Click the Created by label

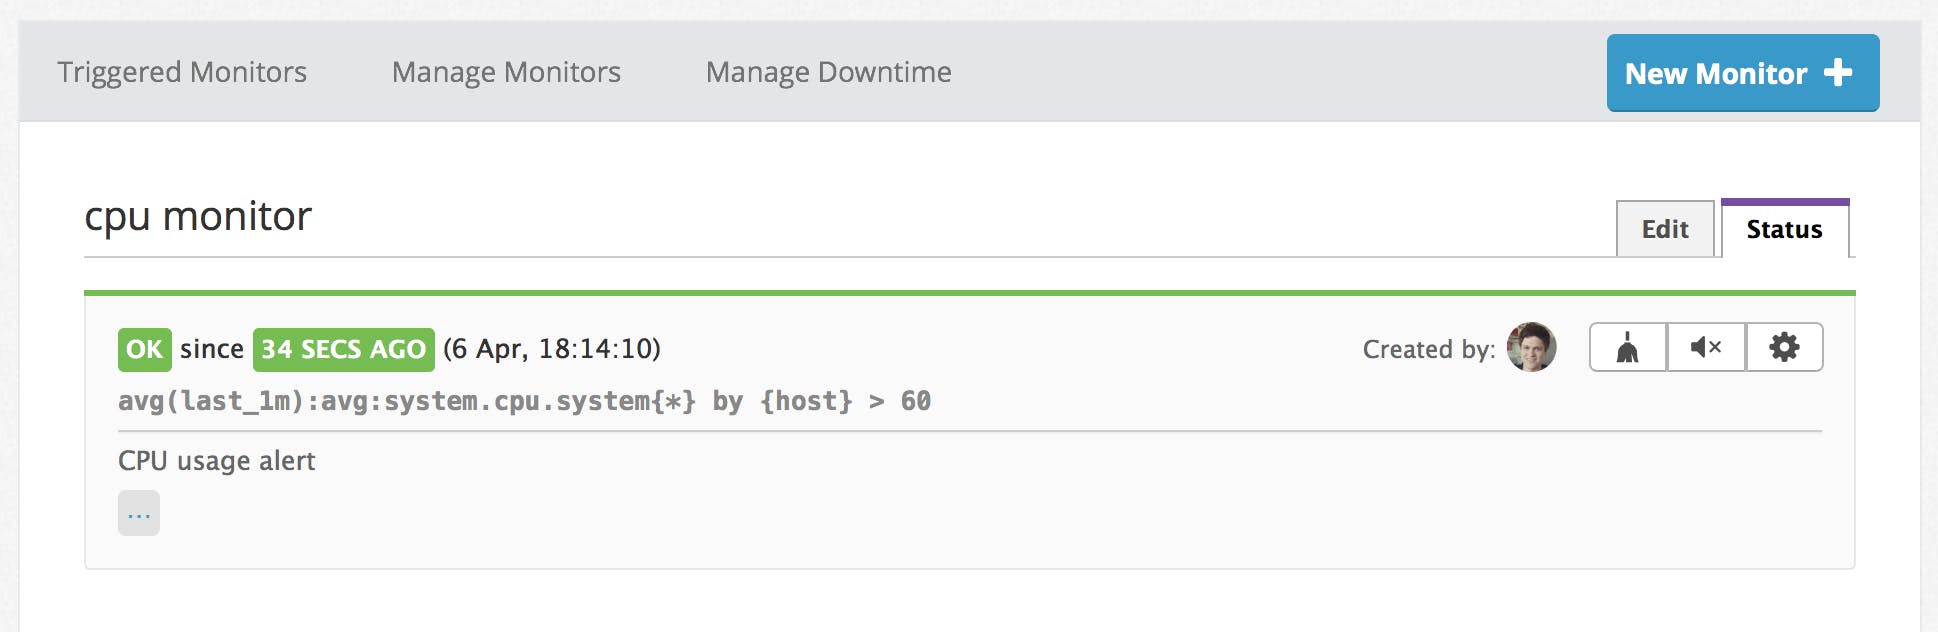click(x=1429, y=349)
